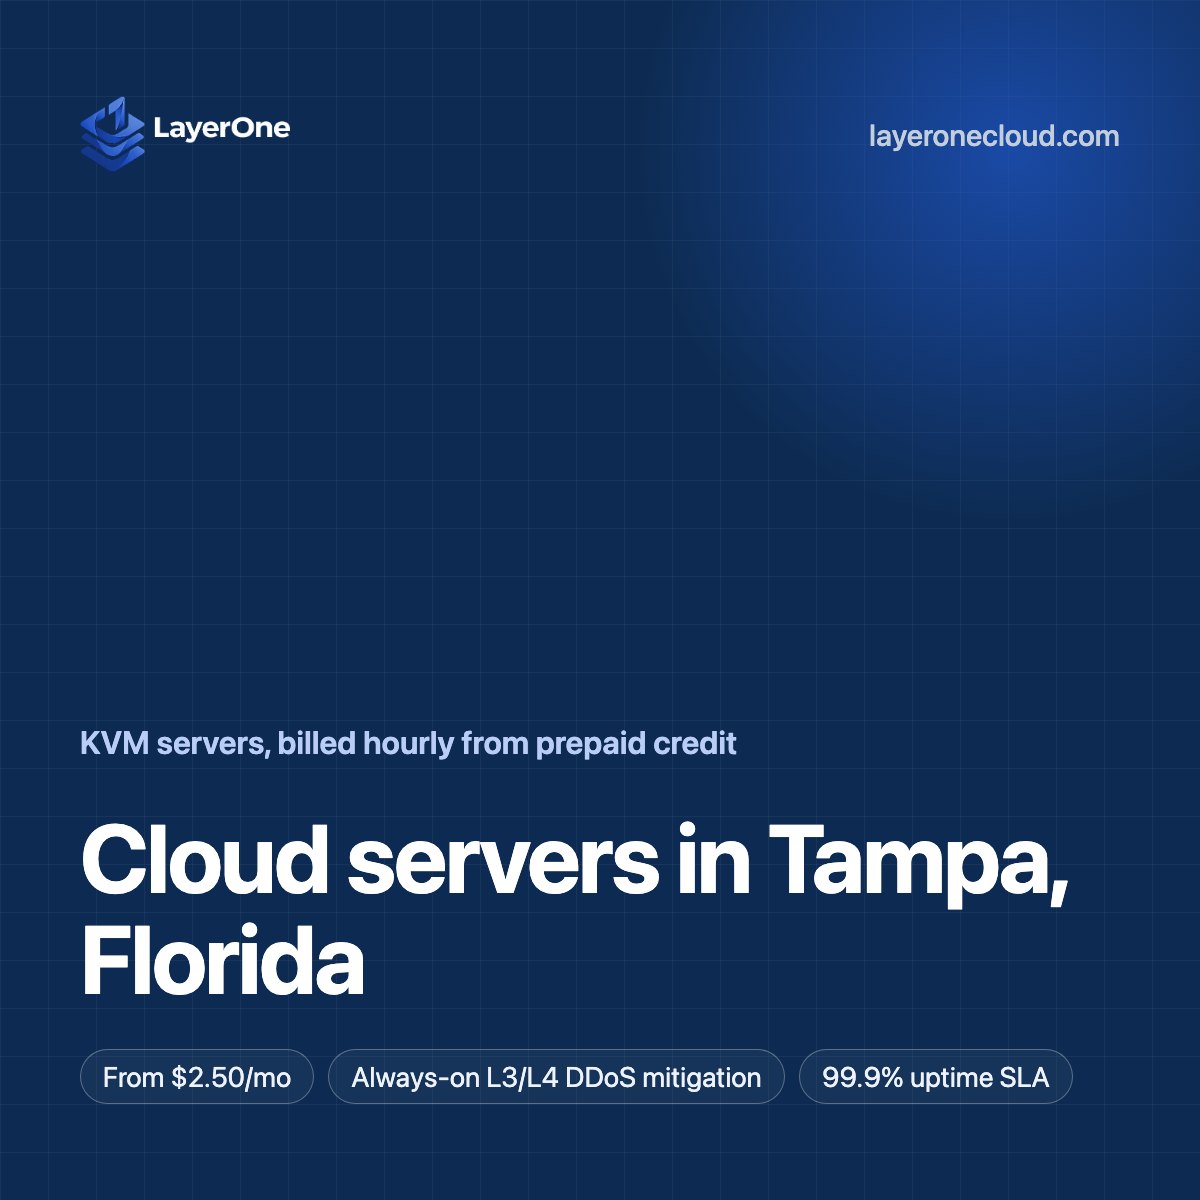Click the 'From $2.50/mo' pill
Viewport: 1200px width, 1200px height.
pyautogui.click(x=197, y=1077)
